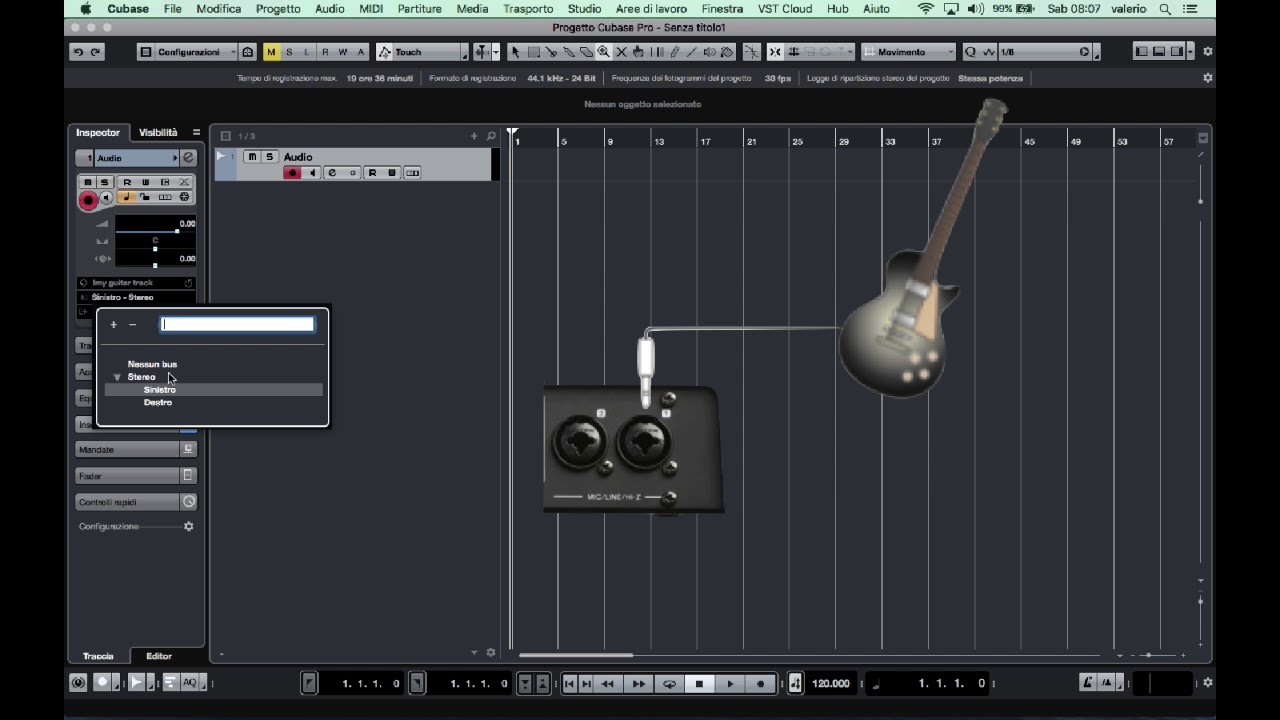Click Add Track plus above track list
The width and height of the screenshot is (1280, 720).
click(x=474, y=136)
